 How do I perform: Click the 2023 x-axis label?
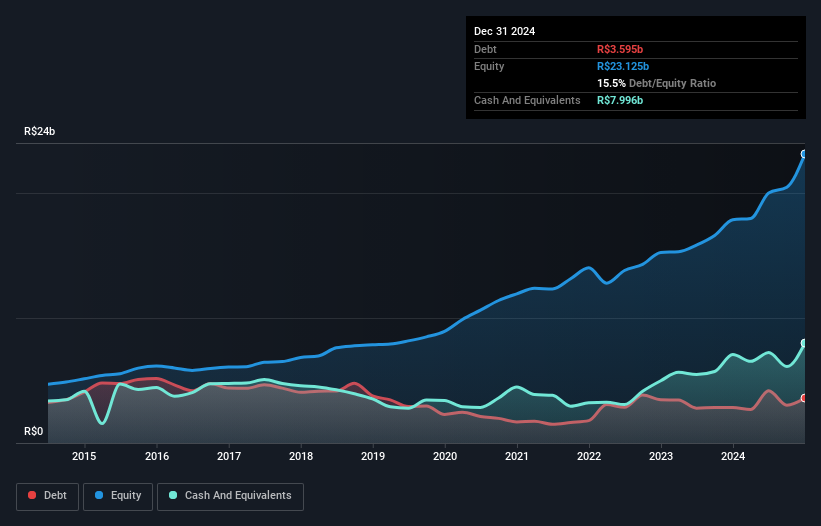point(661,456)
